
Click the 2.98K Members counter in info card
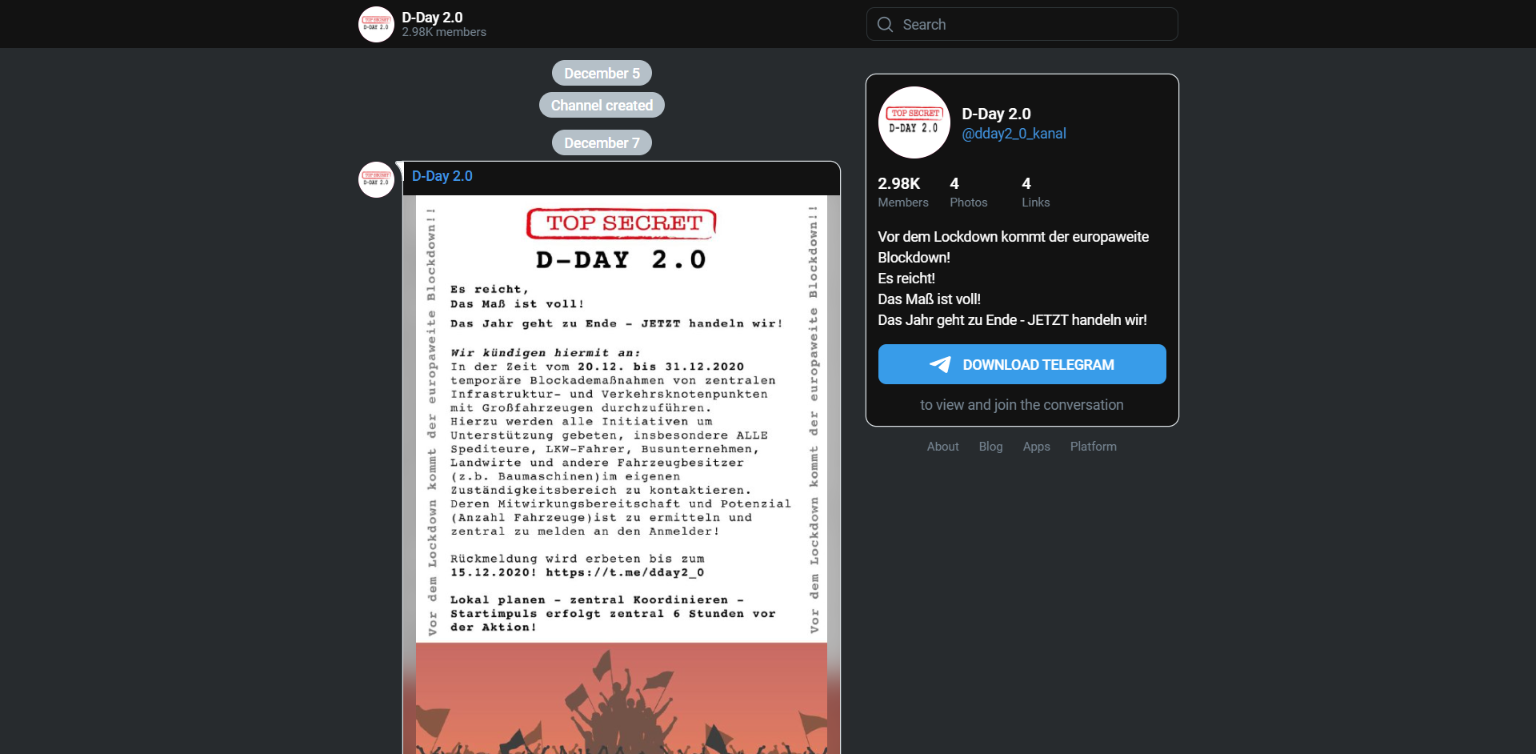[903, 192]
